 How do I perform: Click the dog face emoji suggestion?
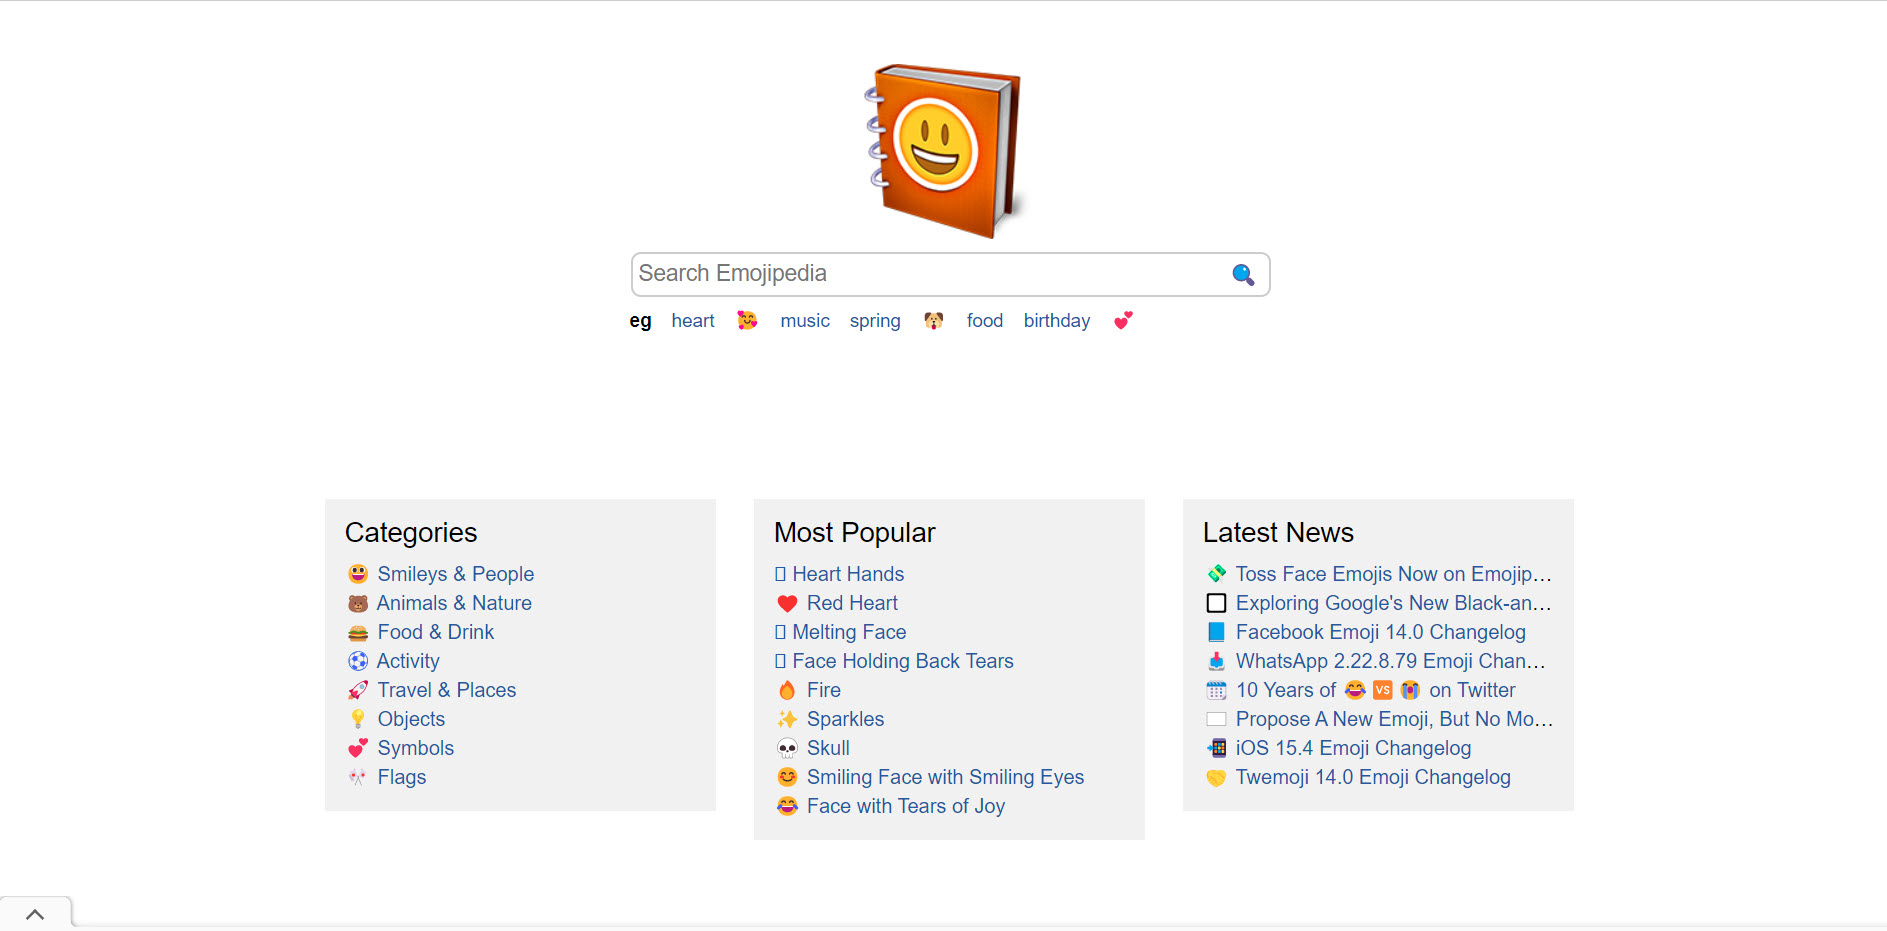pos(933,320)
